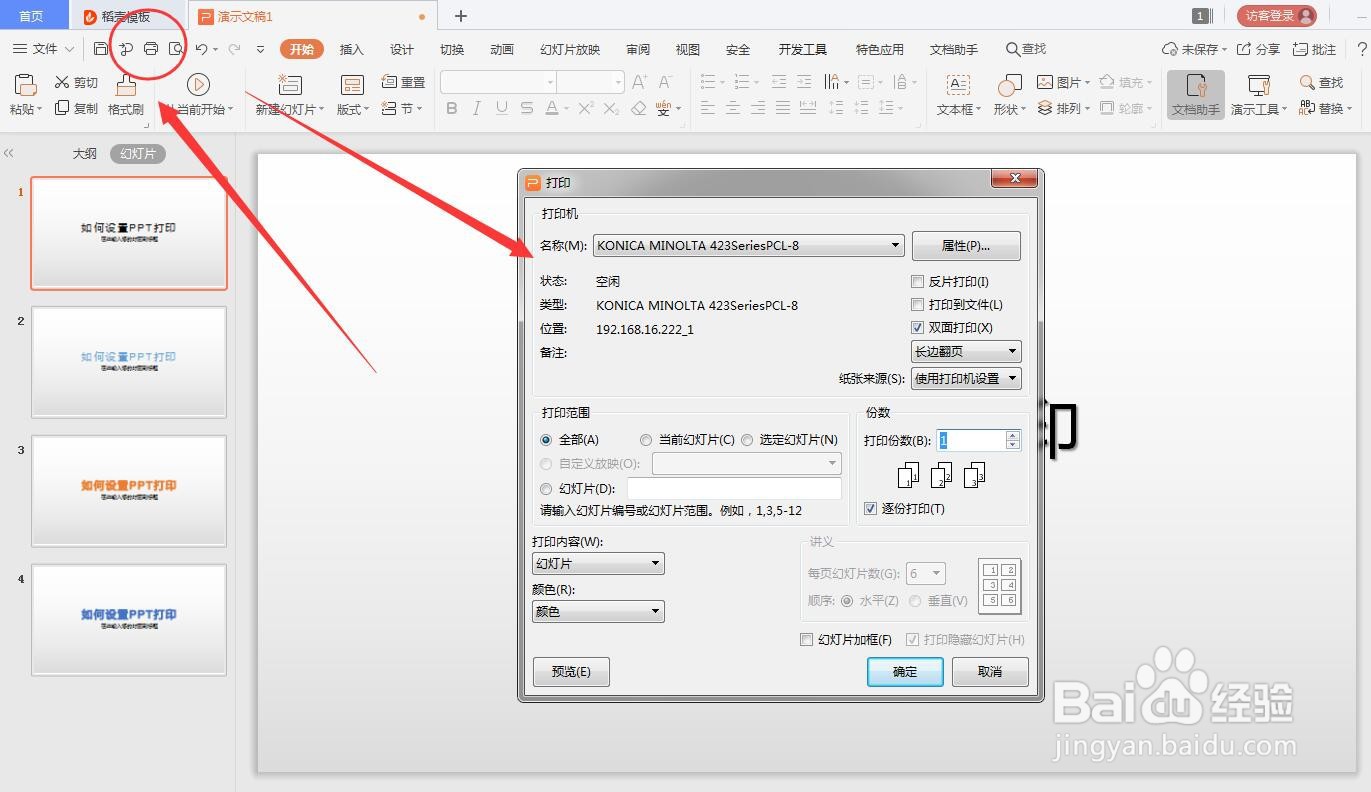Uncheck the 双面打印 duplex printing checkbox
Viewport: 1371px width, 792px height.
pyautogui.click(x=917, y=327)
